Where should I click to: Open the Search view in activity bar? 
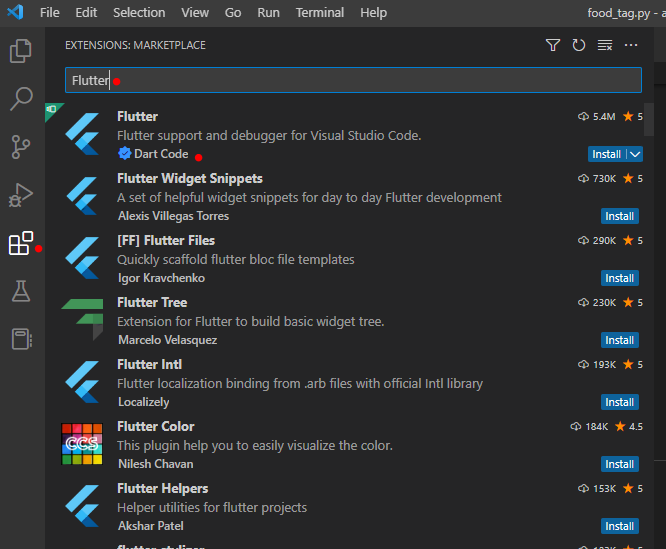(20, 99)
